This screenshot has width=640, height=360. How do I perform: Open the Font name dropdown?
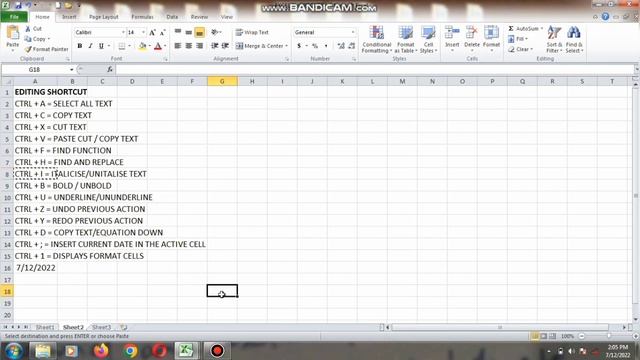(123, 32)
